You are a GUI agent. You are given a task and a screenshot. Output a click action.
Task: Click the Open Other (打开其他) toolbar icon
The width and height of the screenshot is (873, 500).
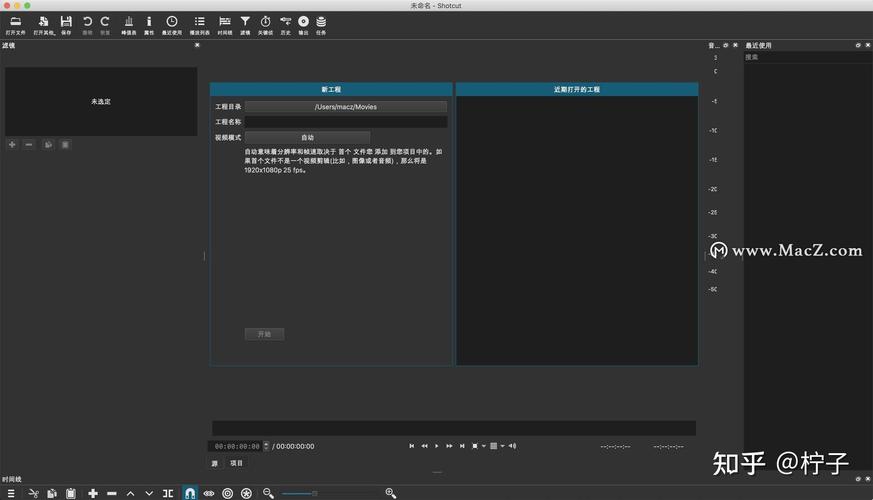(x=43, y=25)
